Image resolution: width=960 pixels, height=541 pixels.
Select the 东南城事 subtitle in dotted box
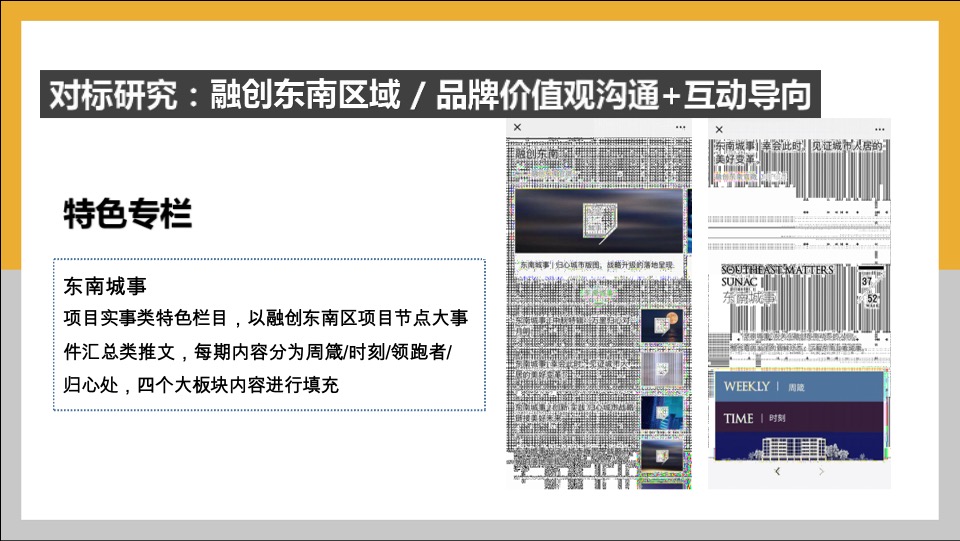pos(105,286)
